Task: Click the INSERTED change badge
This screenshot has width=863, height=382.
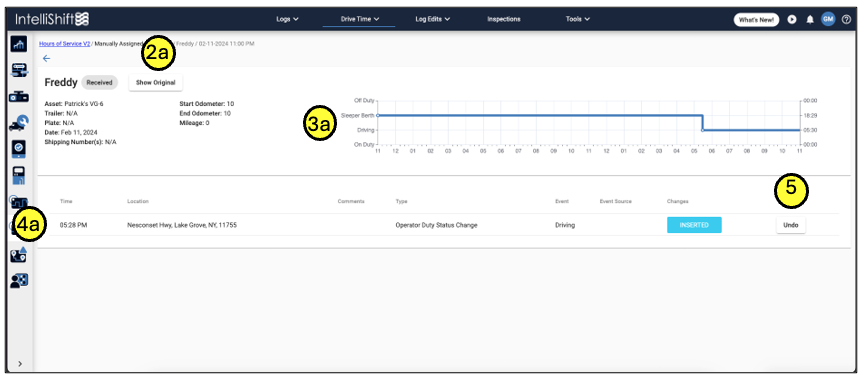Action: click(694, 225)
